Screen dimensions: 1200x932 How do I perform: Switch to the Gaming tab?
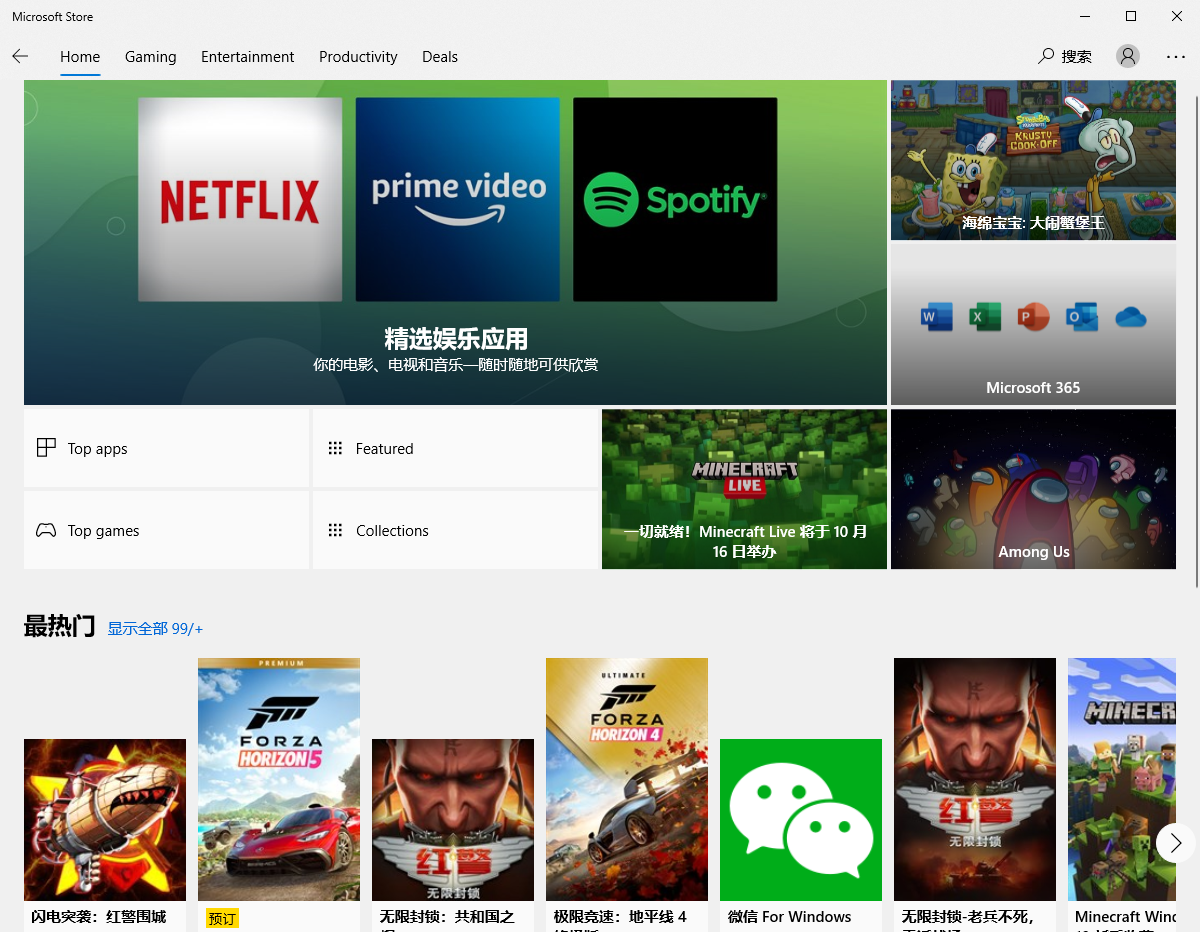click(150, 57)
